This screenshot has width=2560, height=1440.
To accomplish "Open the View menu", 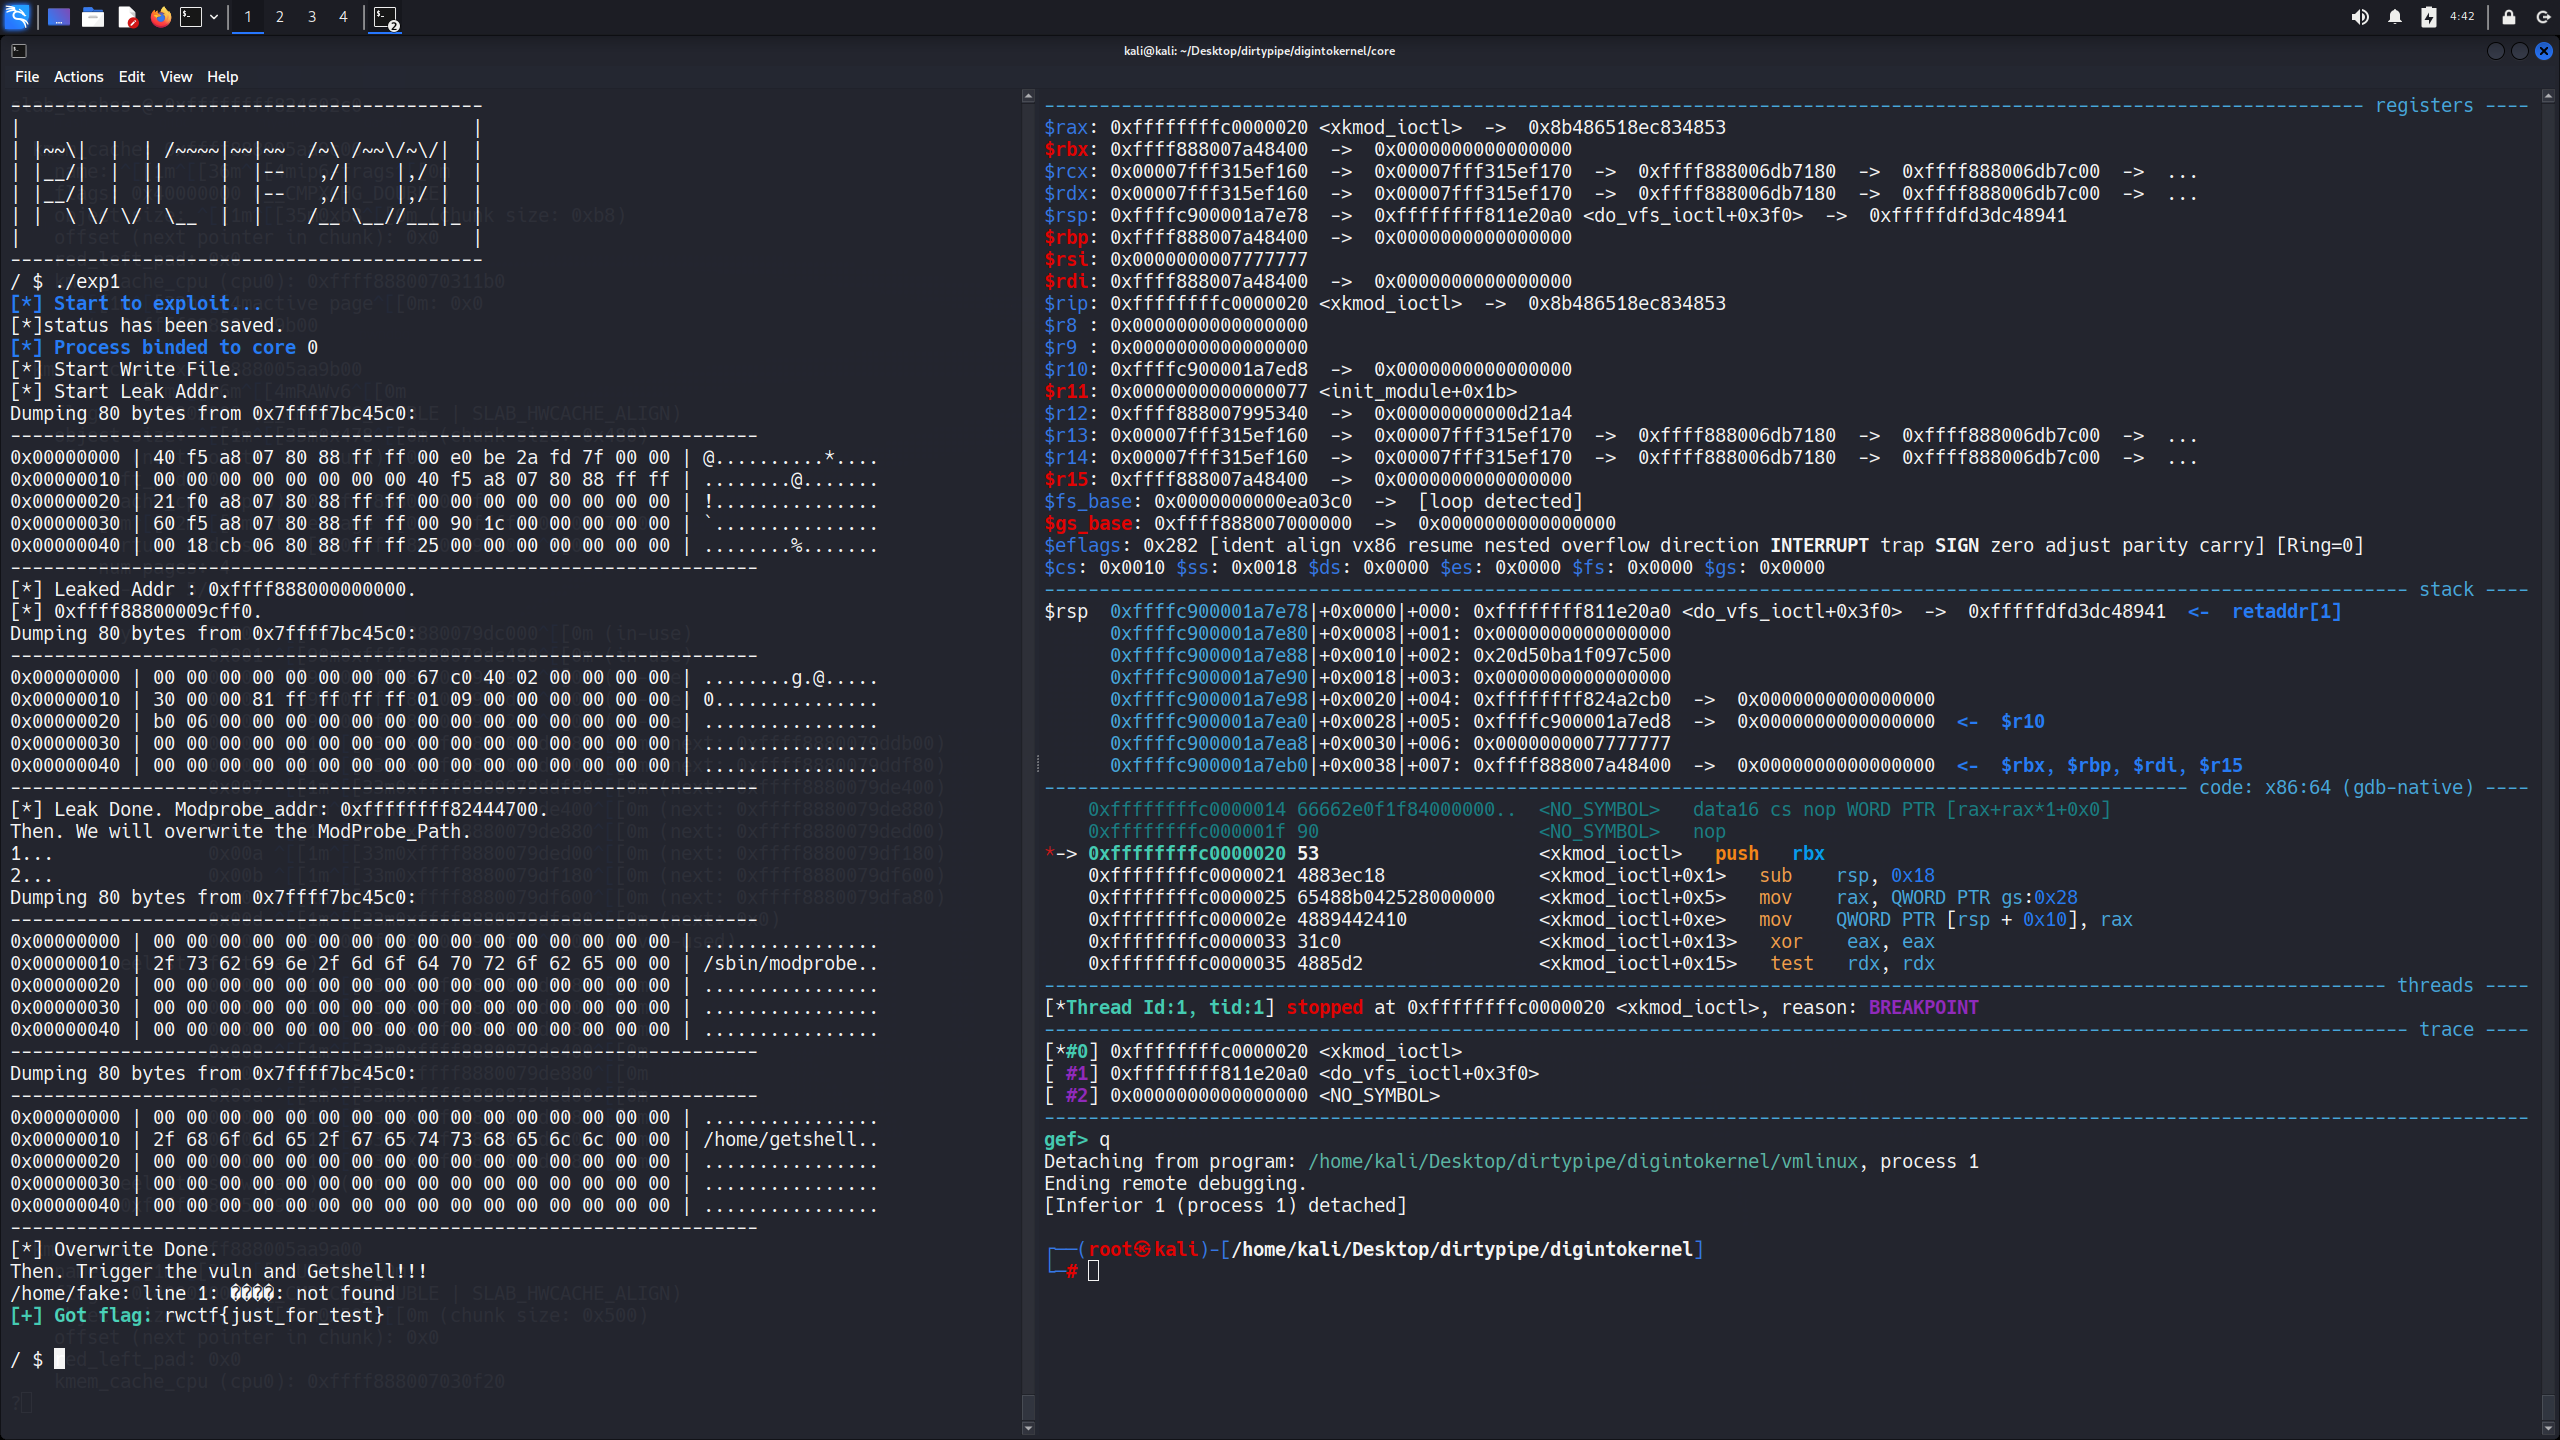I will coord(175,77).
